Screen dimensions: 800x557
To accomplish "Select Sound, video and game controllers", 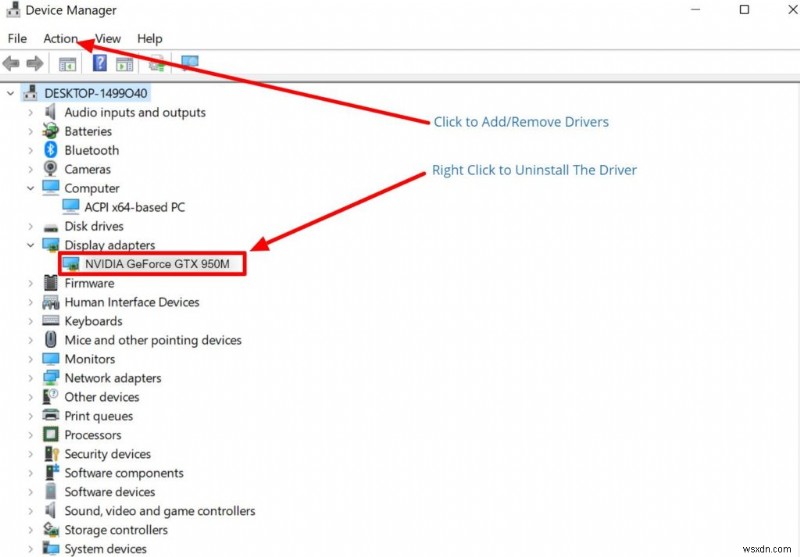I will pyautogui.click(x=160, y=511).
